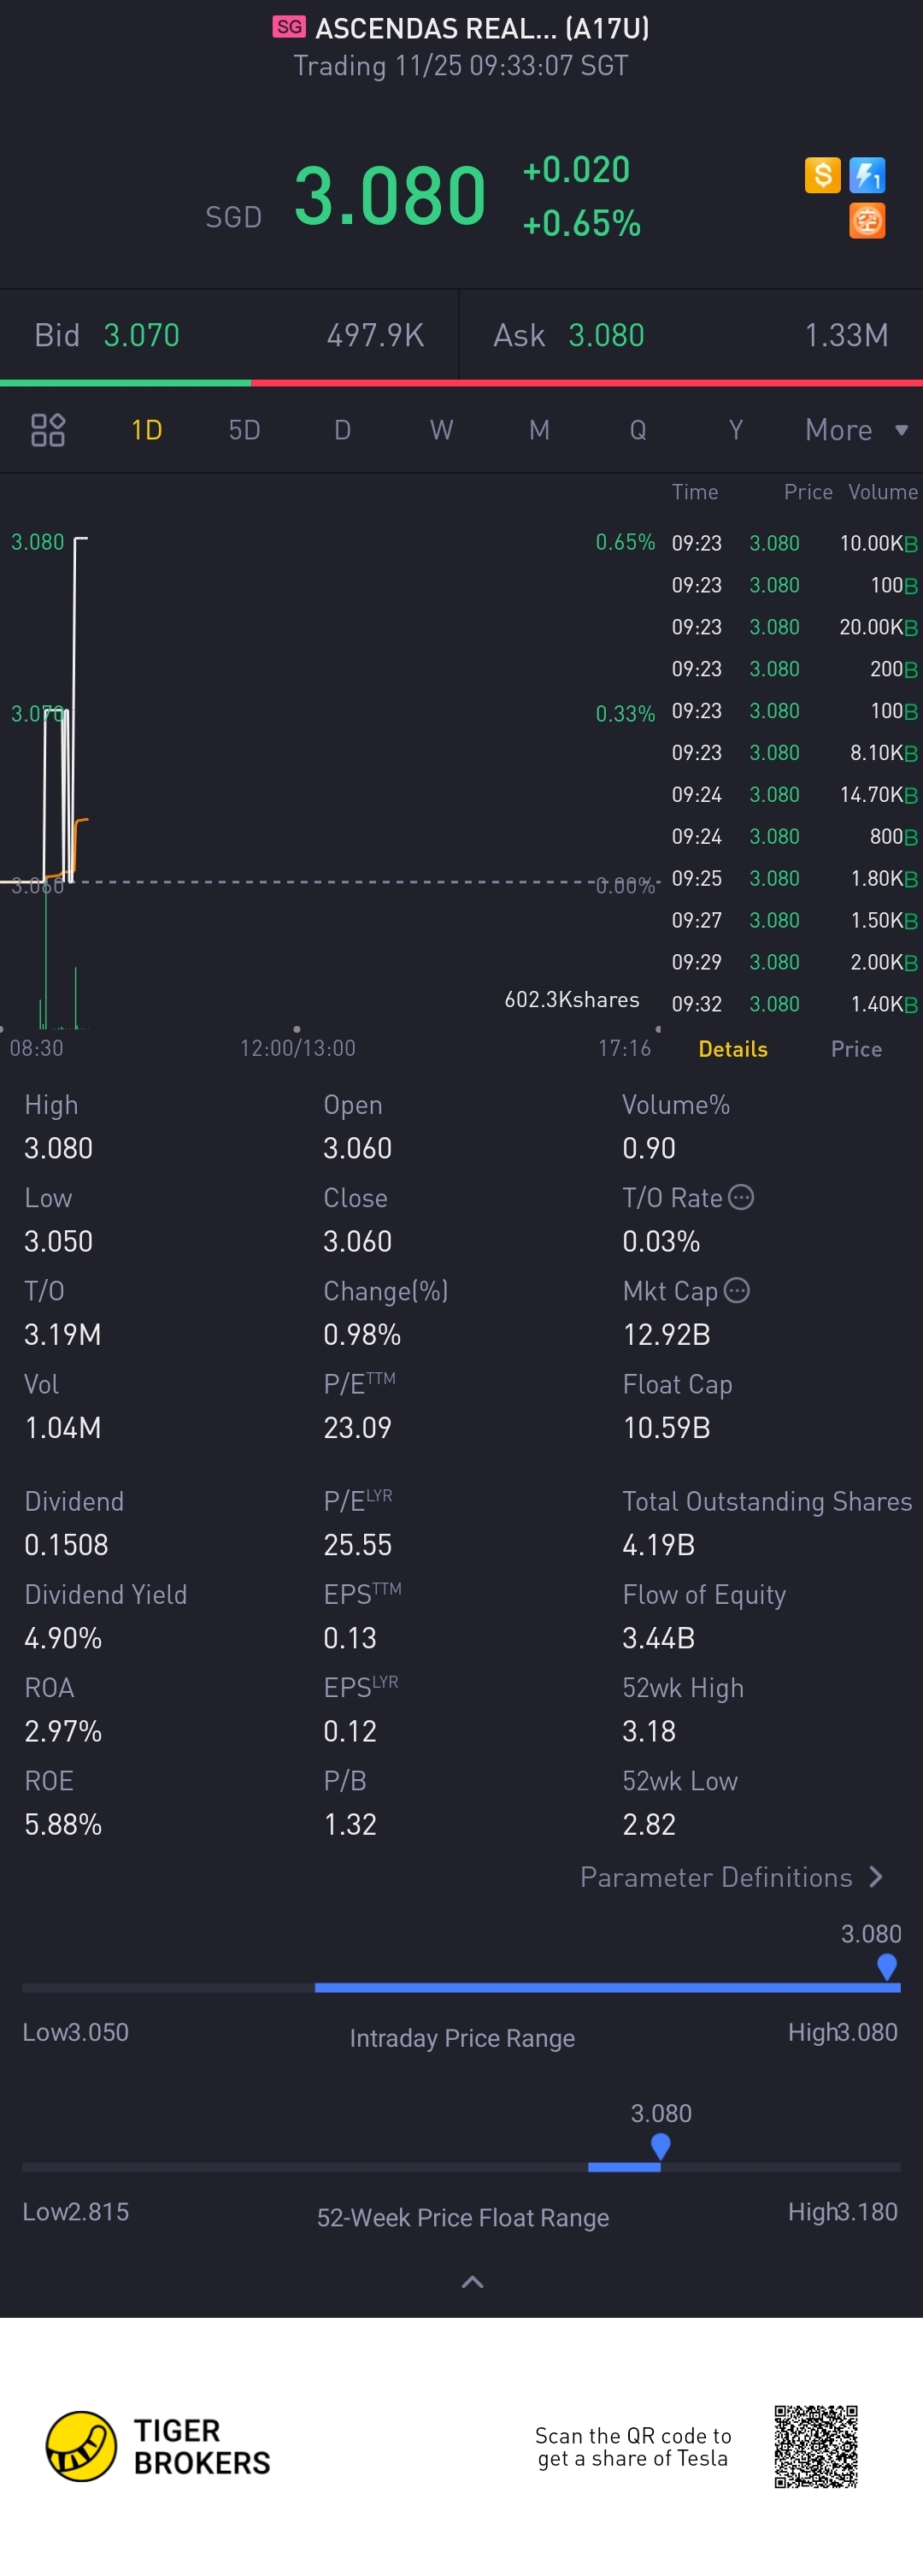Select the 09:27 trade of 1.50K
Screen dimensions: 923x2576
[x=794, y=920]
